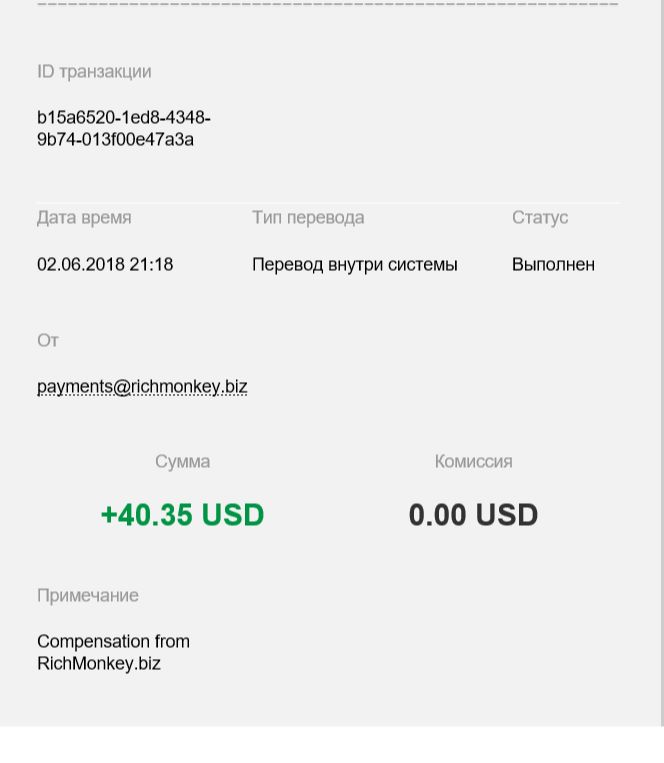Click the green +40.35 USD amount
The height and width of the screenshot is (763, 664).
pos(182,515)
